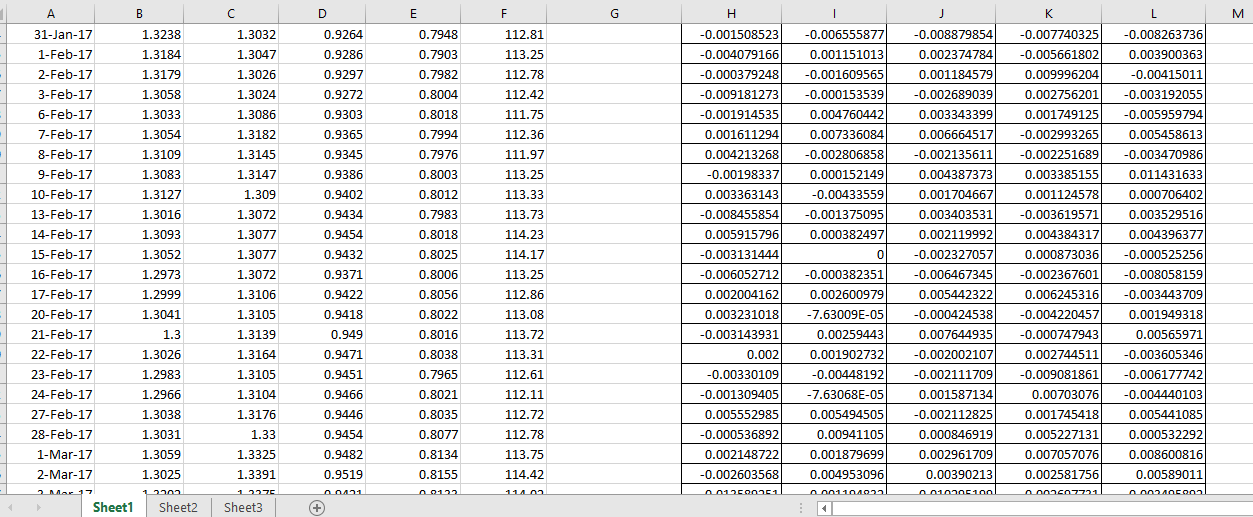
Task: Click cell value 0.9264
Action: click(x=321, y=34)
